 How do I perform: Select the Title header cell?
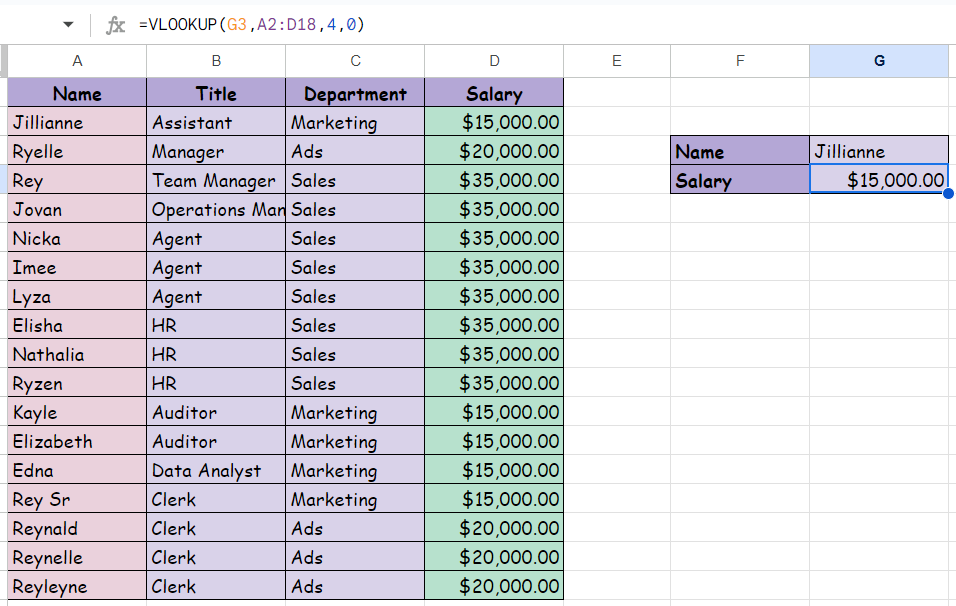point(216,94)
